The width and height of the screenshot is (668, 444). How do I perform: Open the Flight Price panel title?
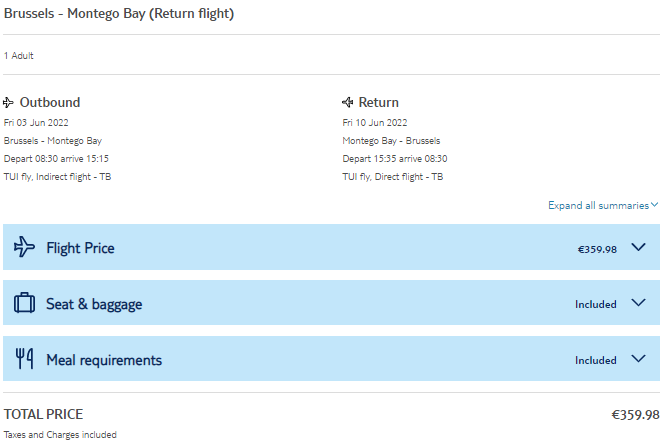point(80,248)
